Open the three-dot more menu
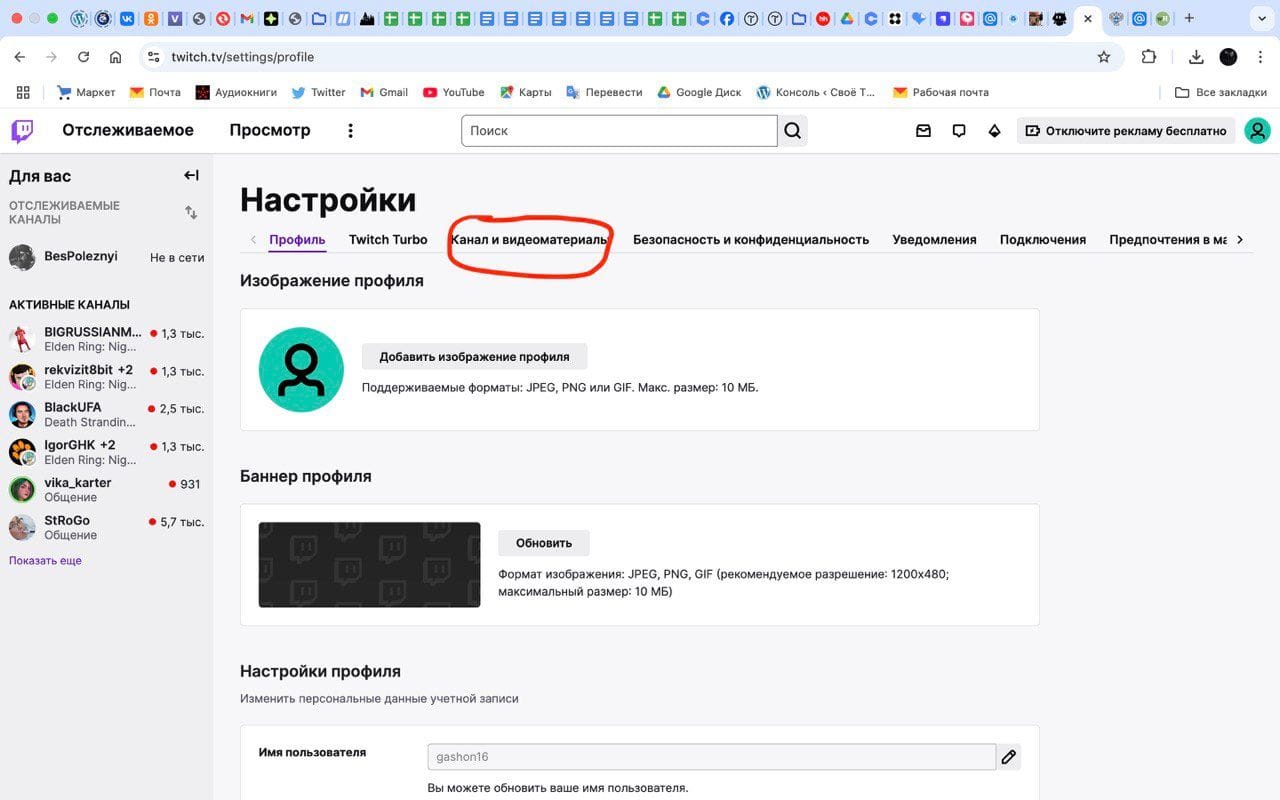The image size is (1280, 800). [350, 131]
